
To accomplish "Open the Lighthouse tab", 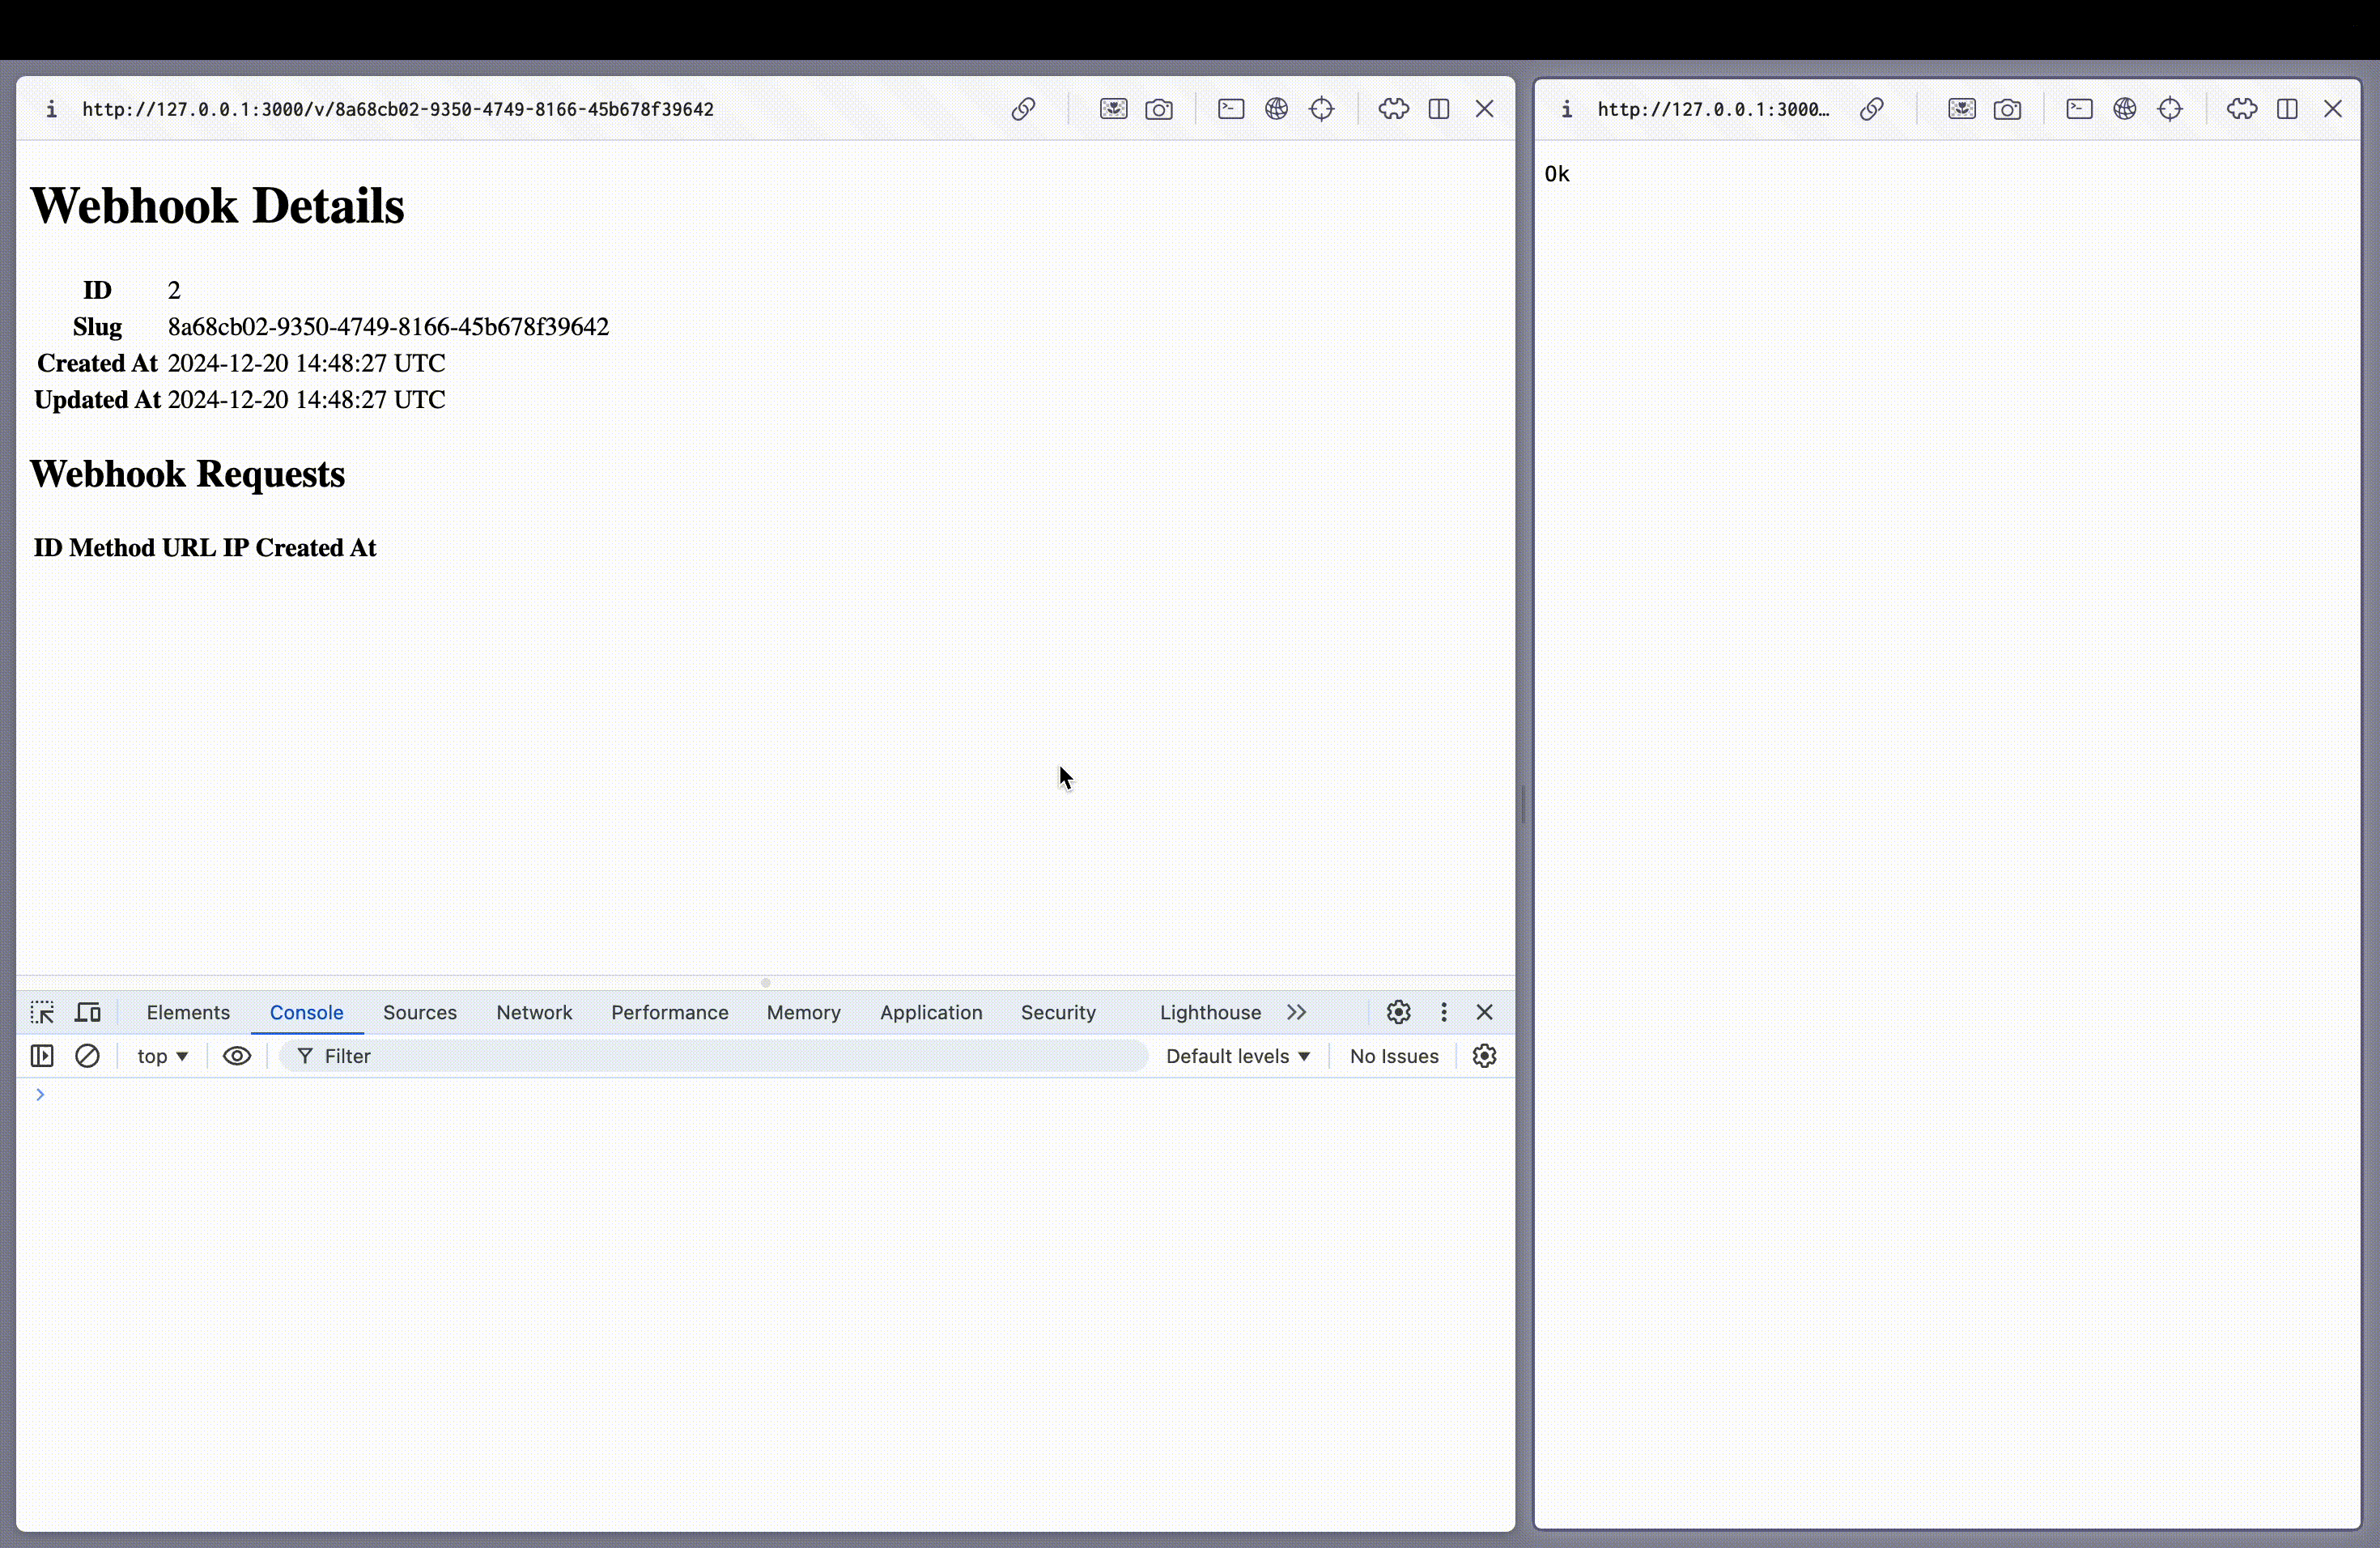I will click(x=1210, y=1012).
